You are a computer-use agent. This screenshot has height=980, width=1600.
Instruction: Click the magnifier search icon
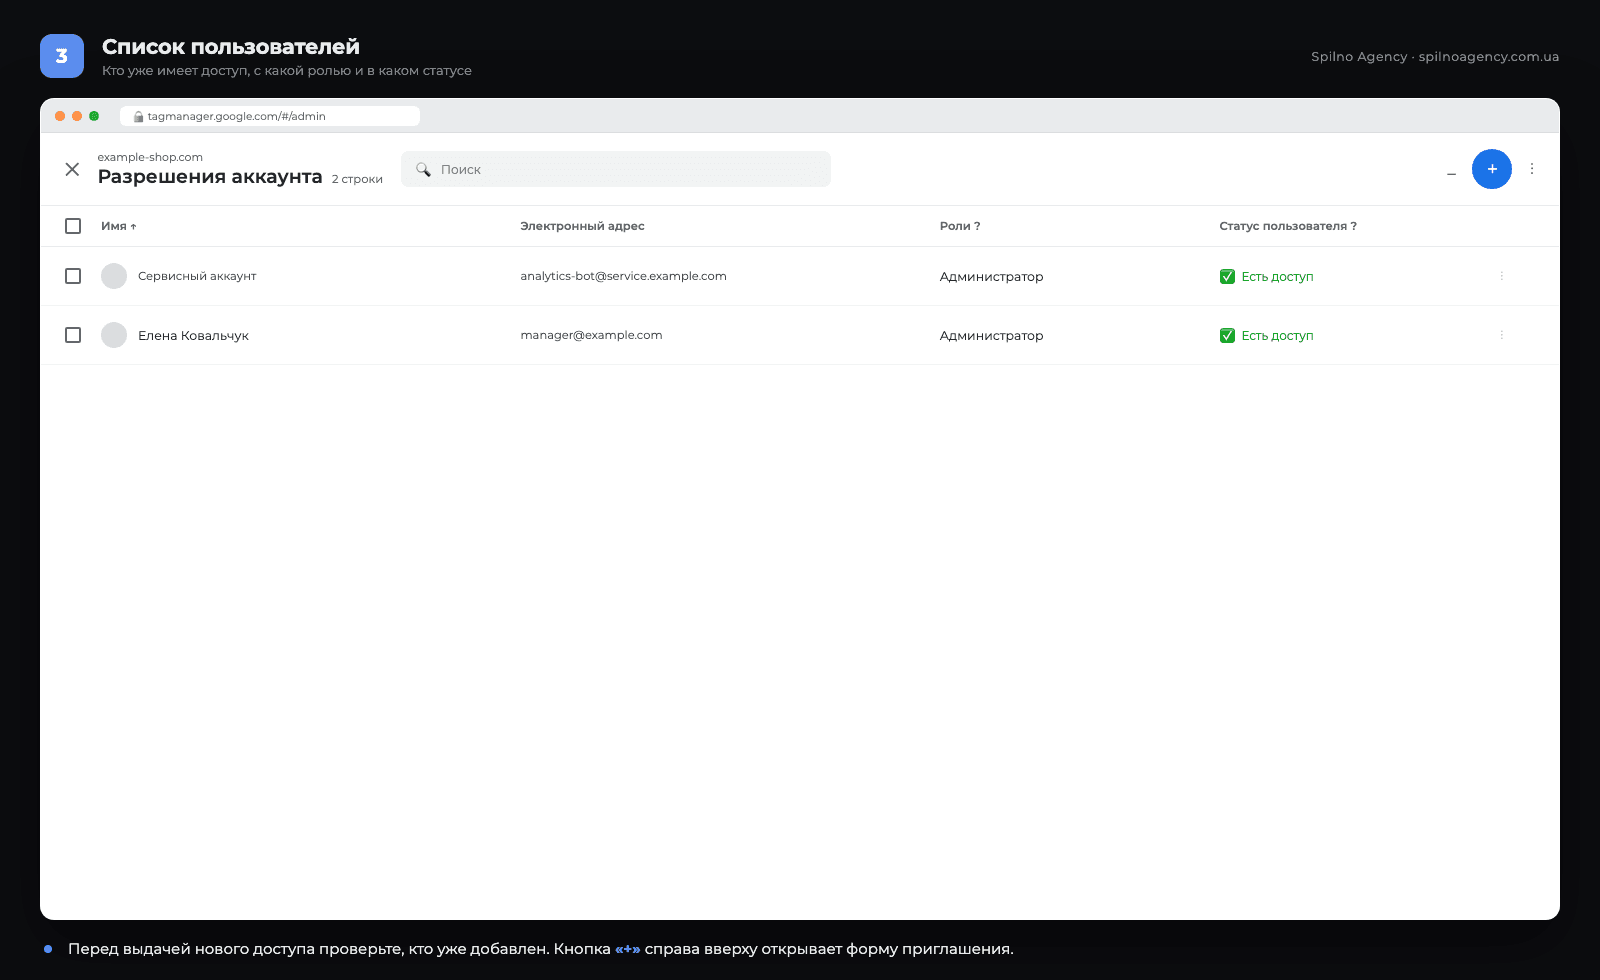423,169
